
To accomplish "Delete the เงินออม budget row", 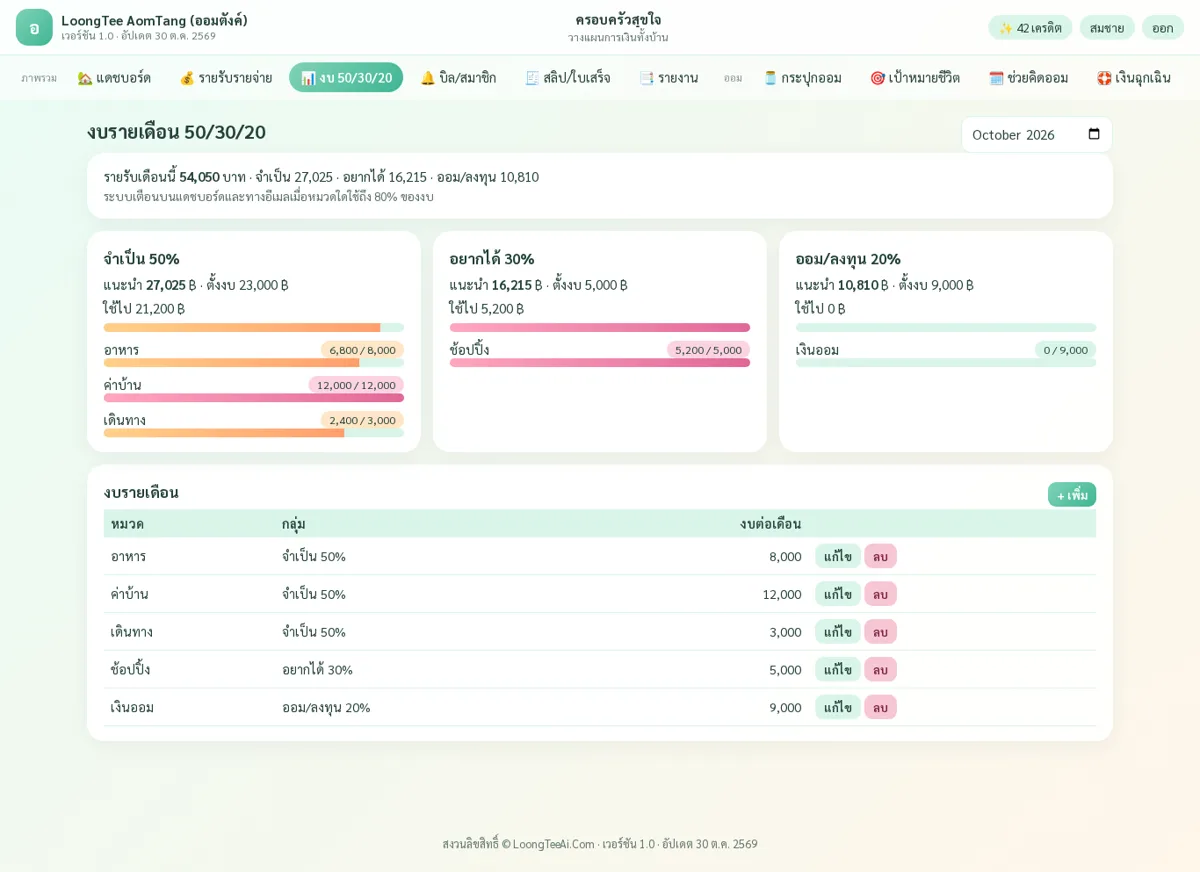I will [x=880, y=707].
